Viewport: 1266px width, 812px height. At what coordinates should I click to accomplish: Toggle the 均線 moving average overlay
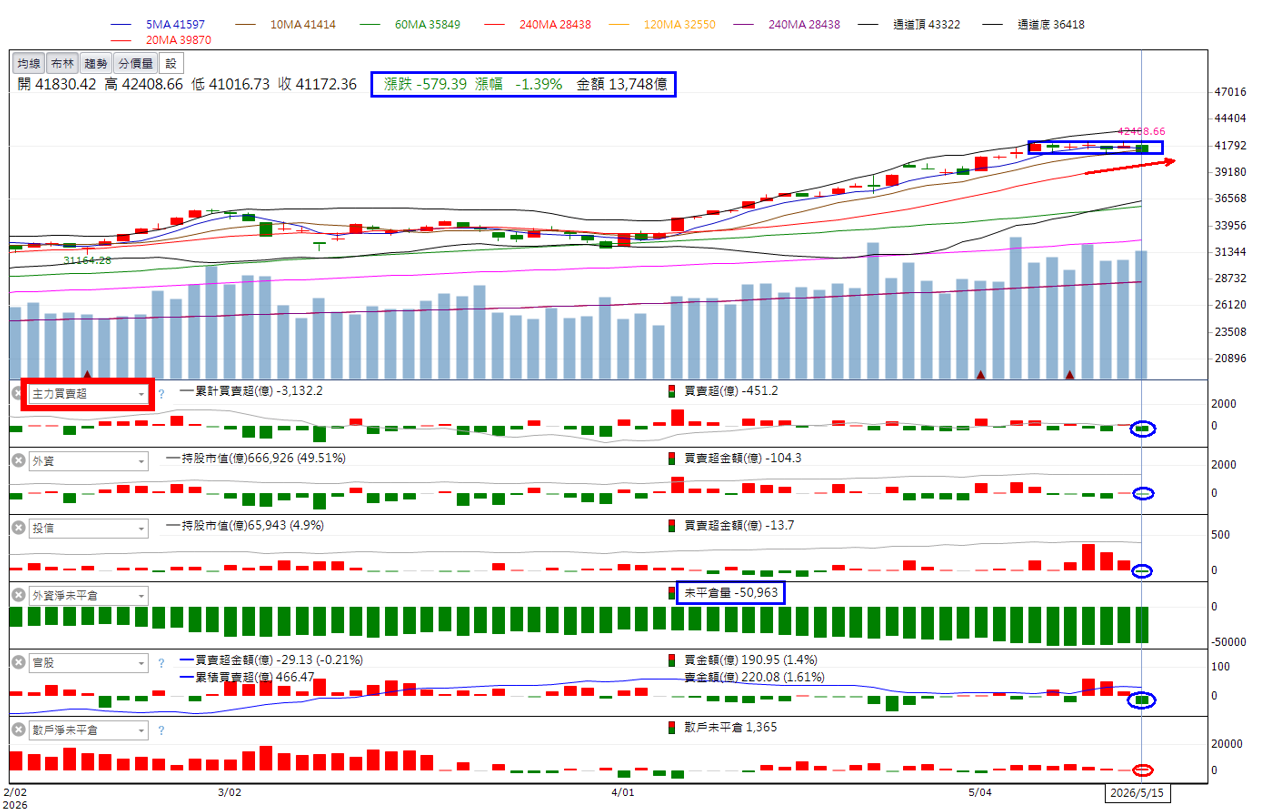coord(29,63)
